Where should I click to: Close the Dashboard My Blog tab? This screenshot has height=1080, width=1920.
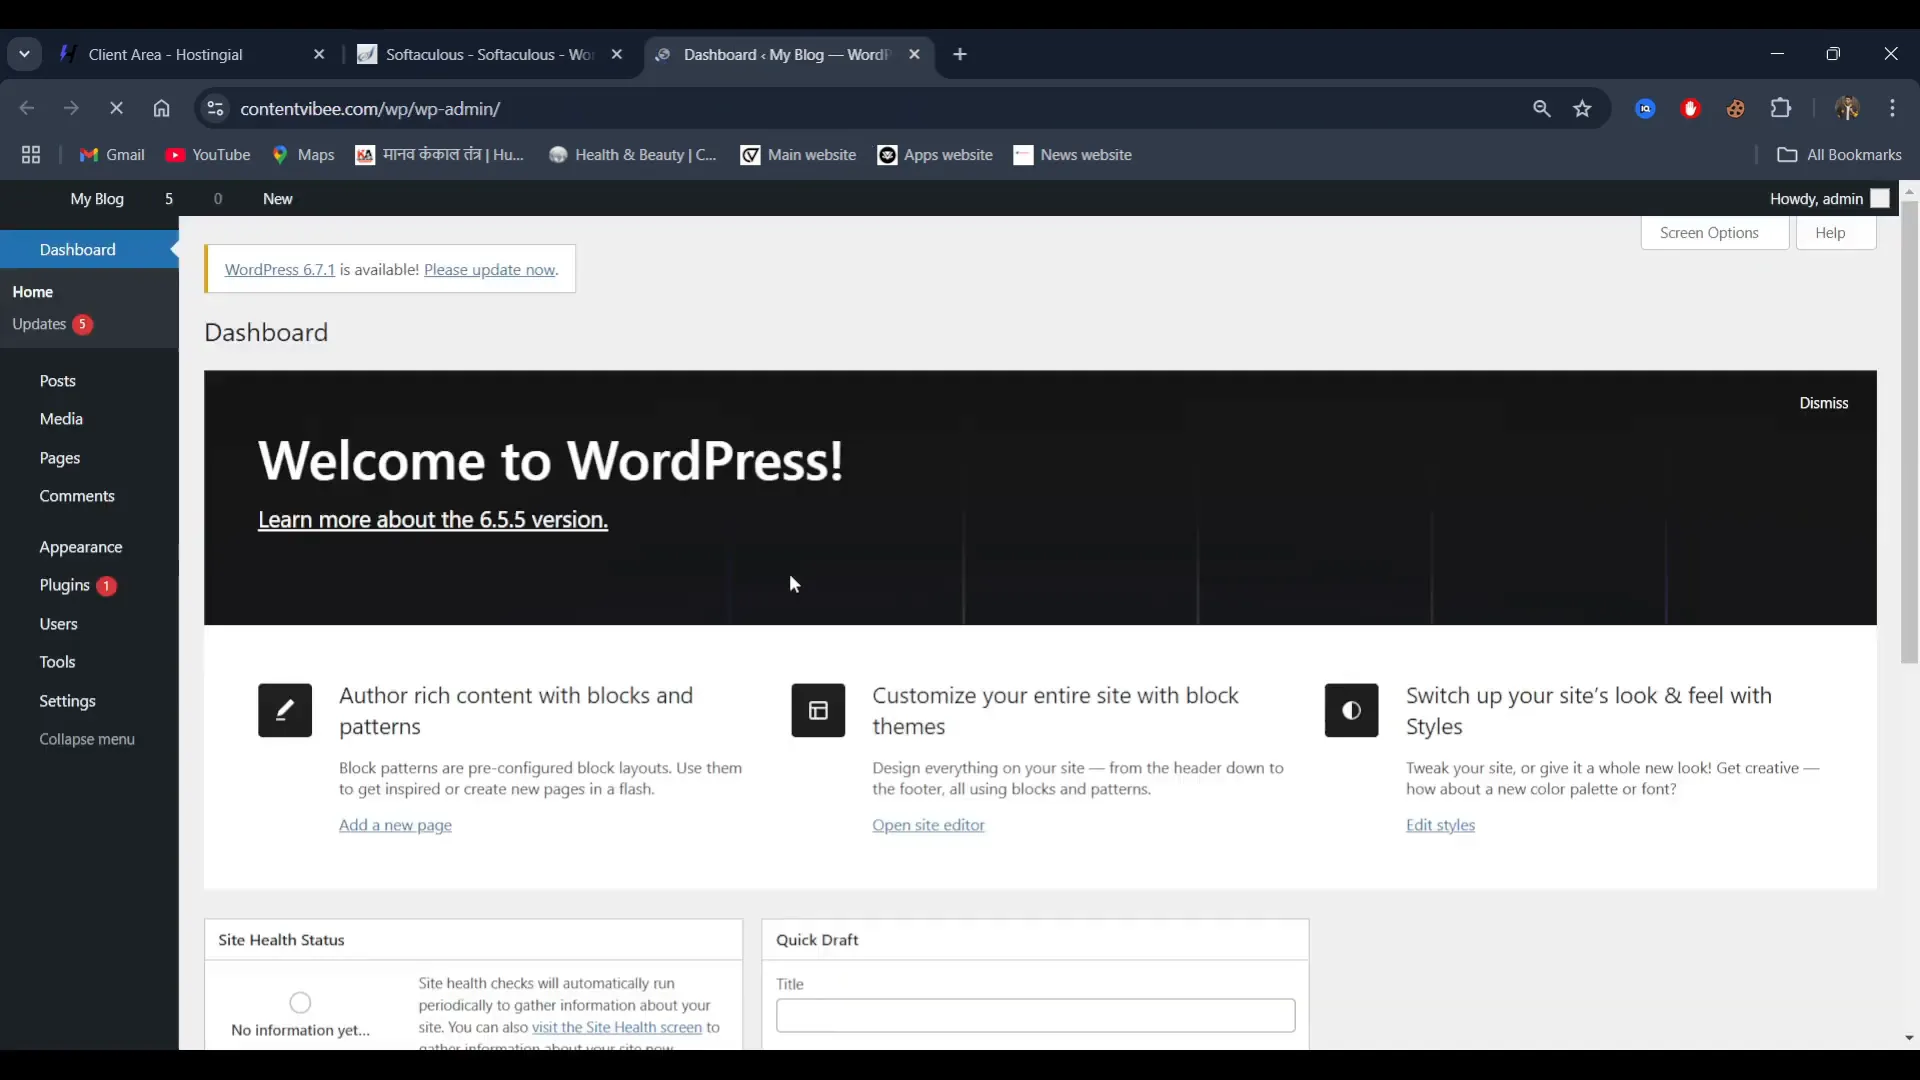914,55
